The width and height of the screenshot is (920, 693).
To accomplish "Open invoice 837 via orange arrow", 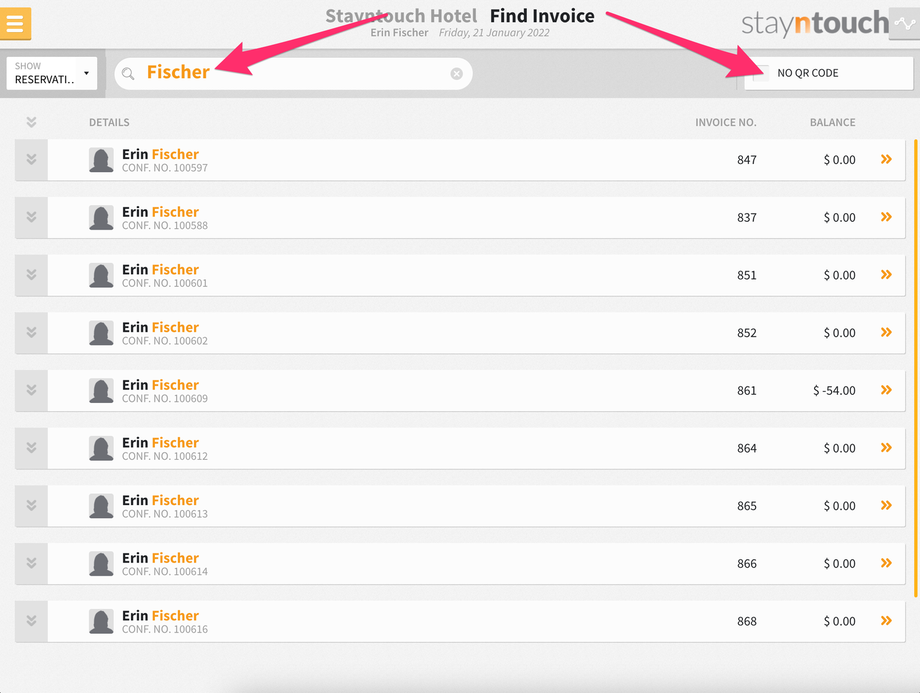I will (x=886, y=217).
